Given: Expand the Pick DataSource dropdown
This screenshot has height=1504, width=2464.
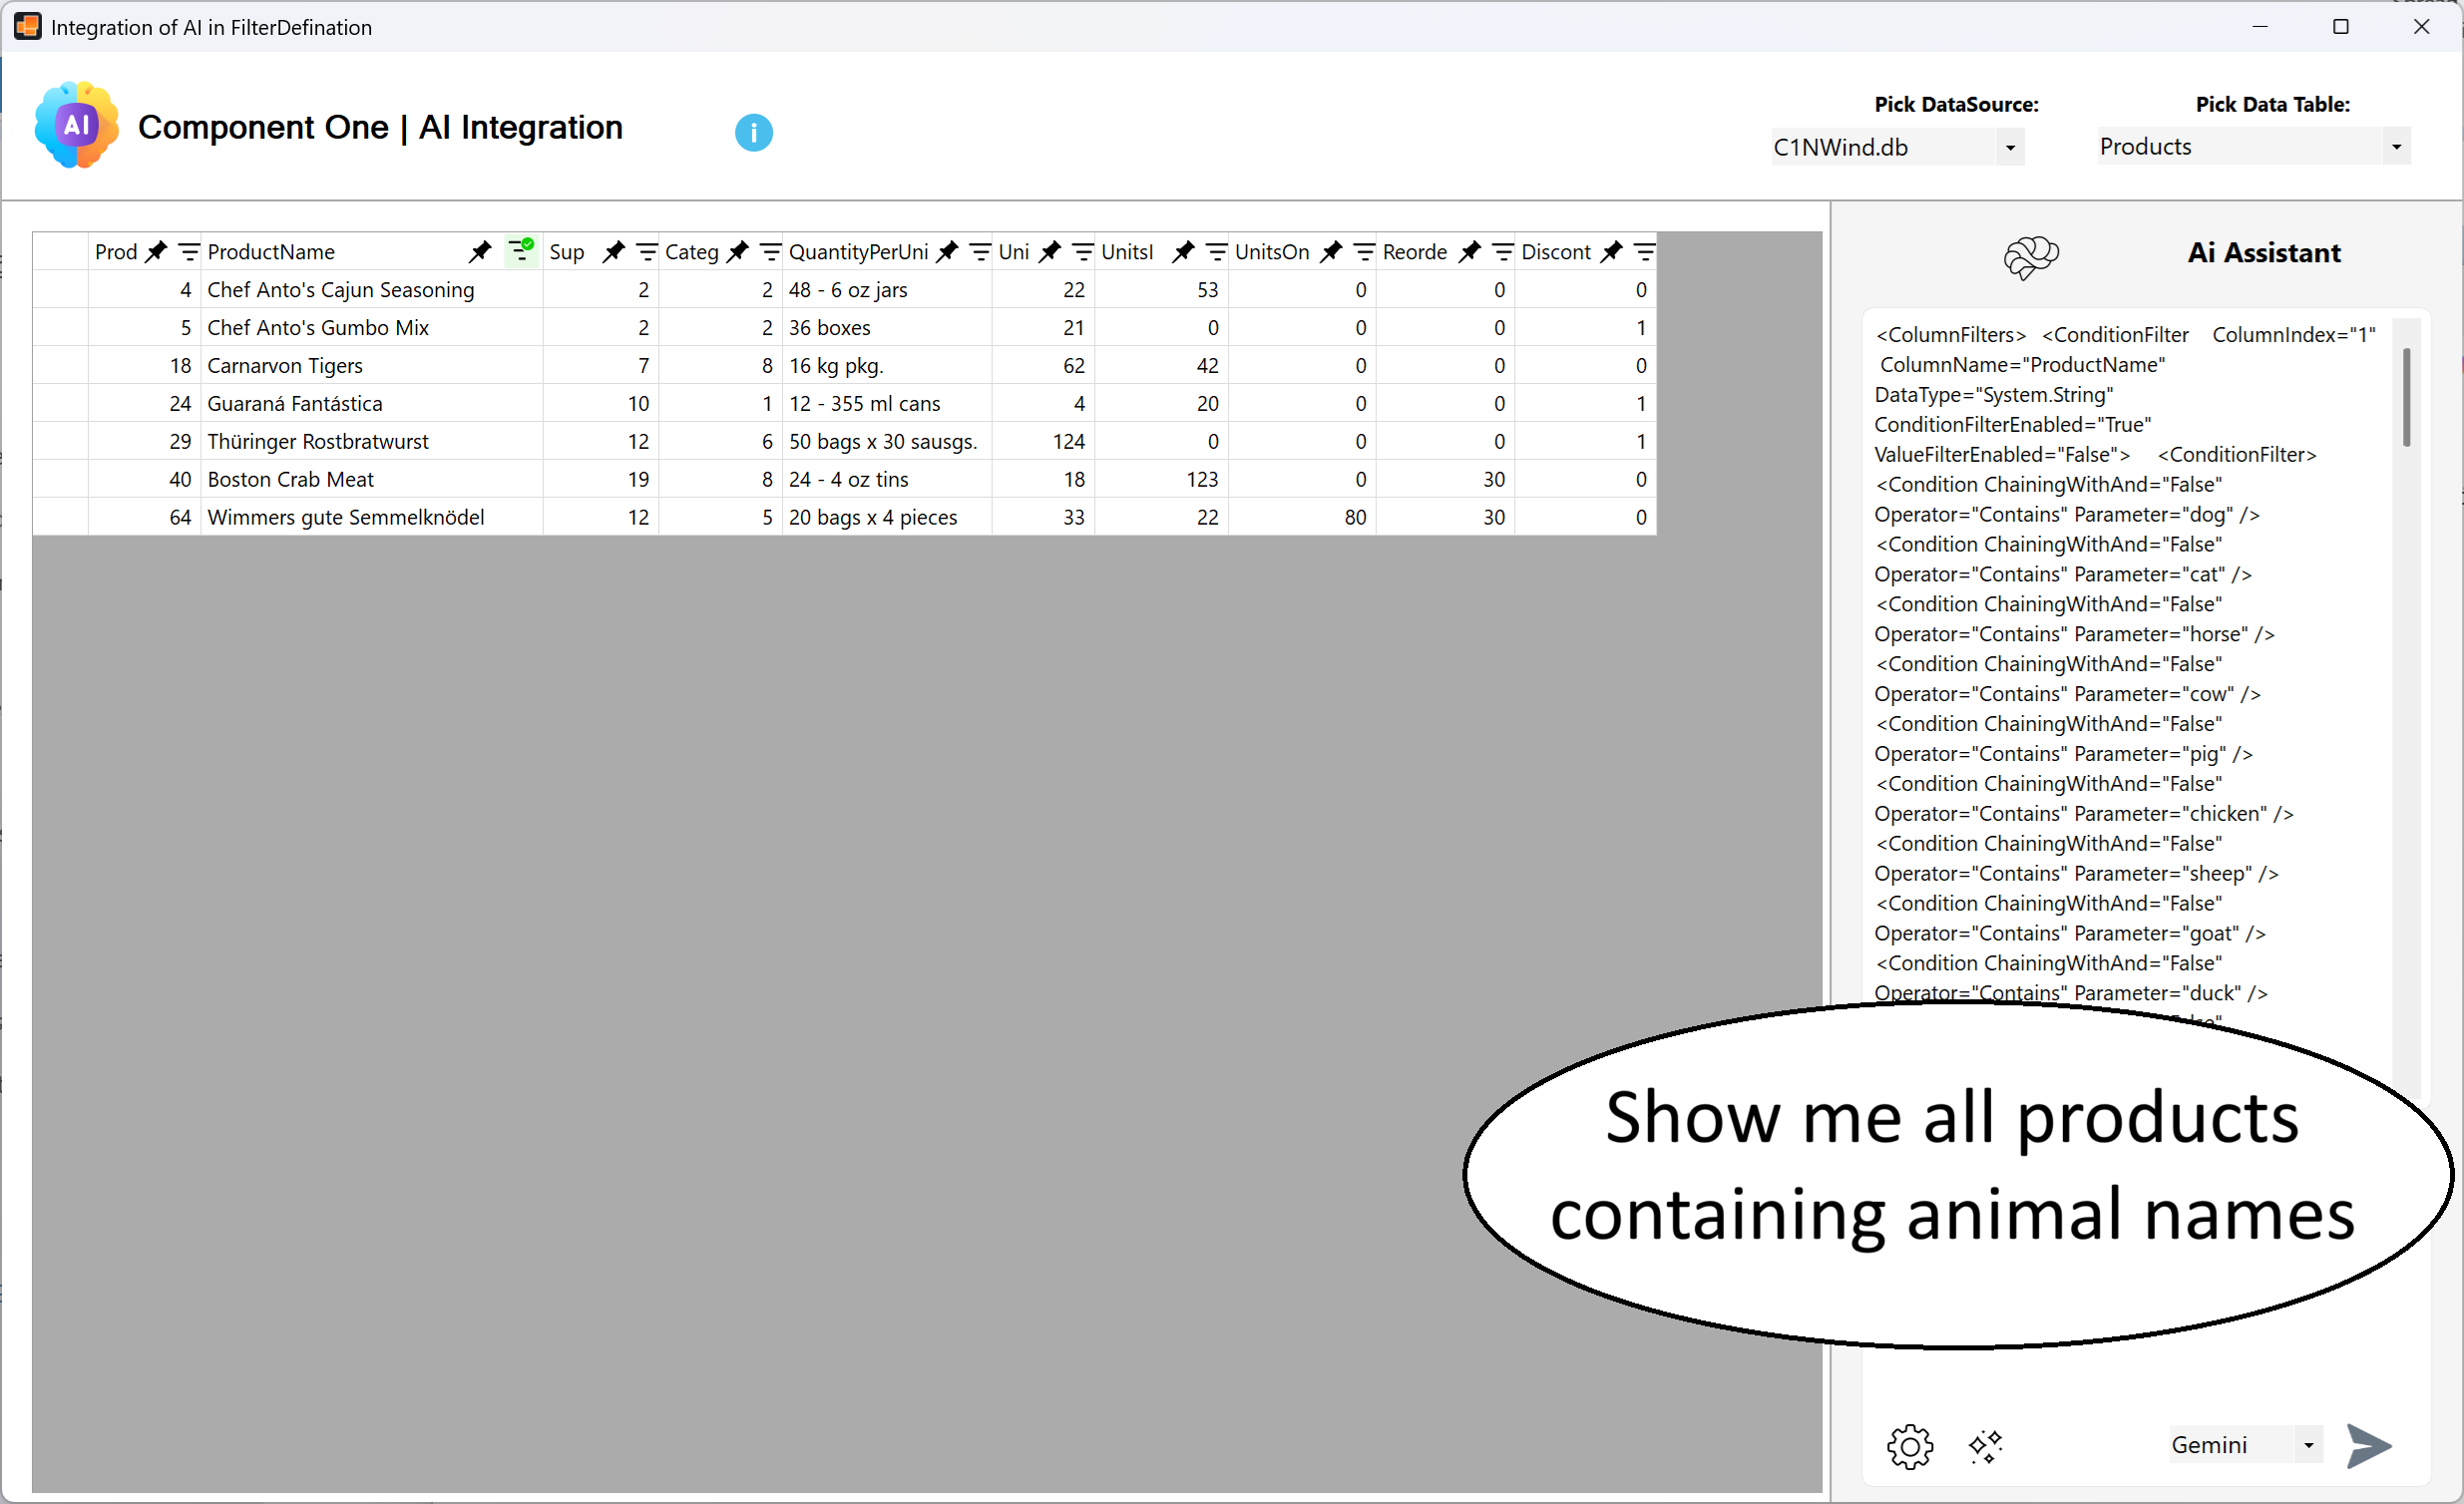Looking at the screenshot, I should pyautogui.click(x=2010, y=147).
